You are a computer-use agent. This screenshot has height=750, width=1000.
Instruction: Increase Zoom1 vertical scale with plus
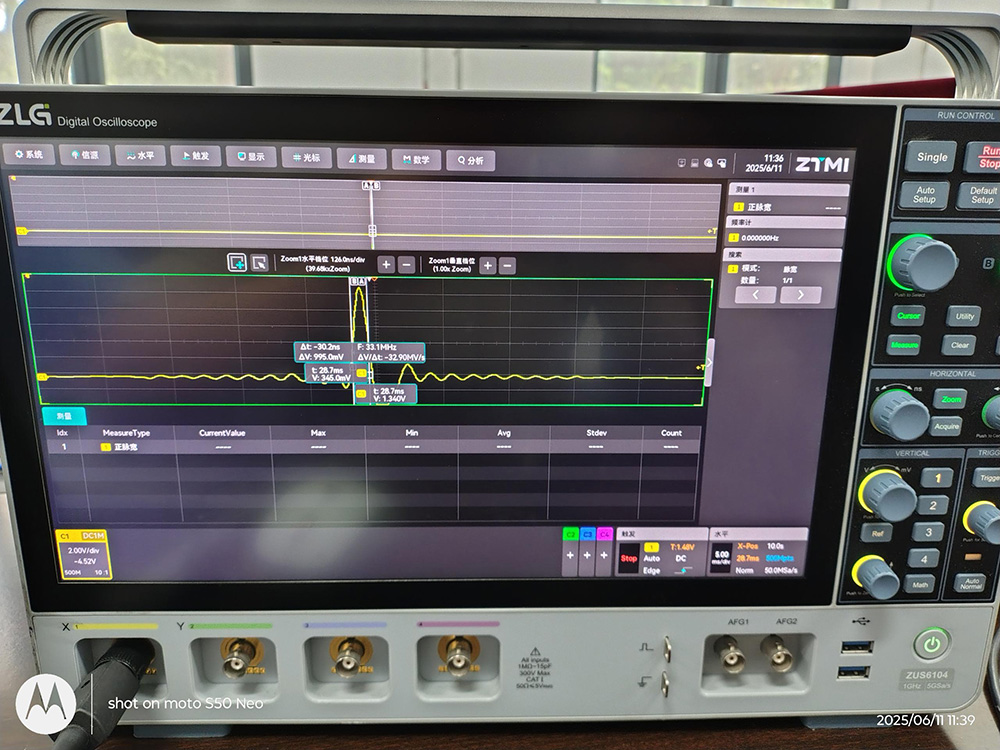(x=487, y=265)
